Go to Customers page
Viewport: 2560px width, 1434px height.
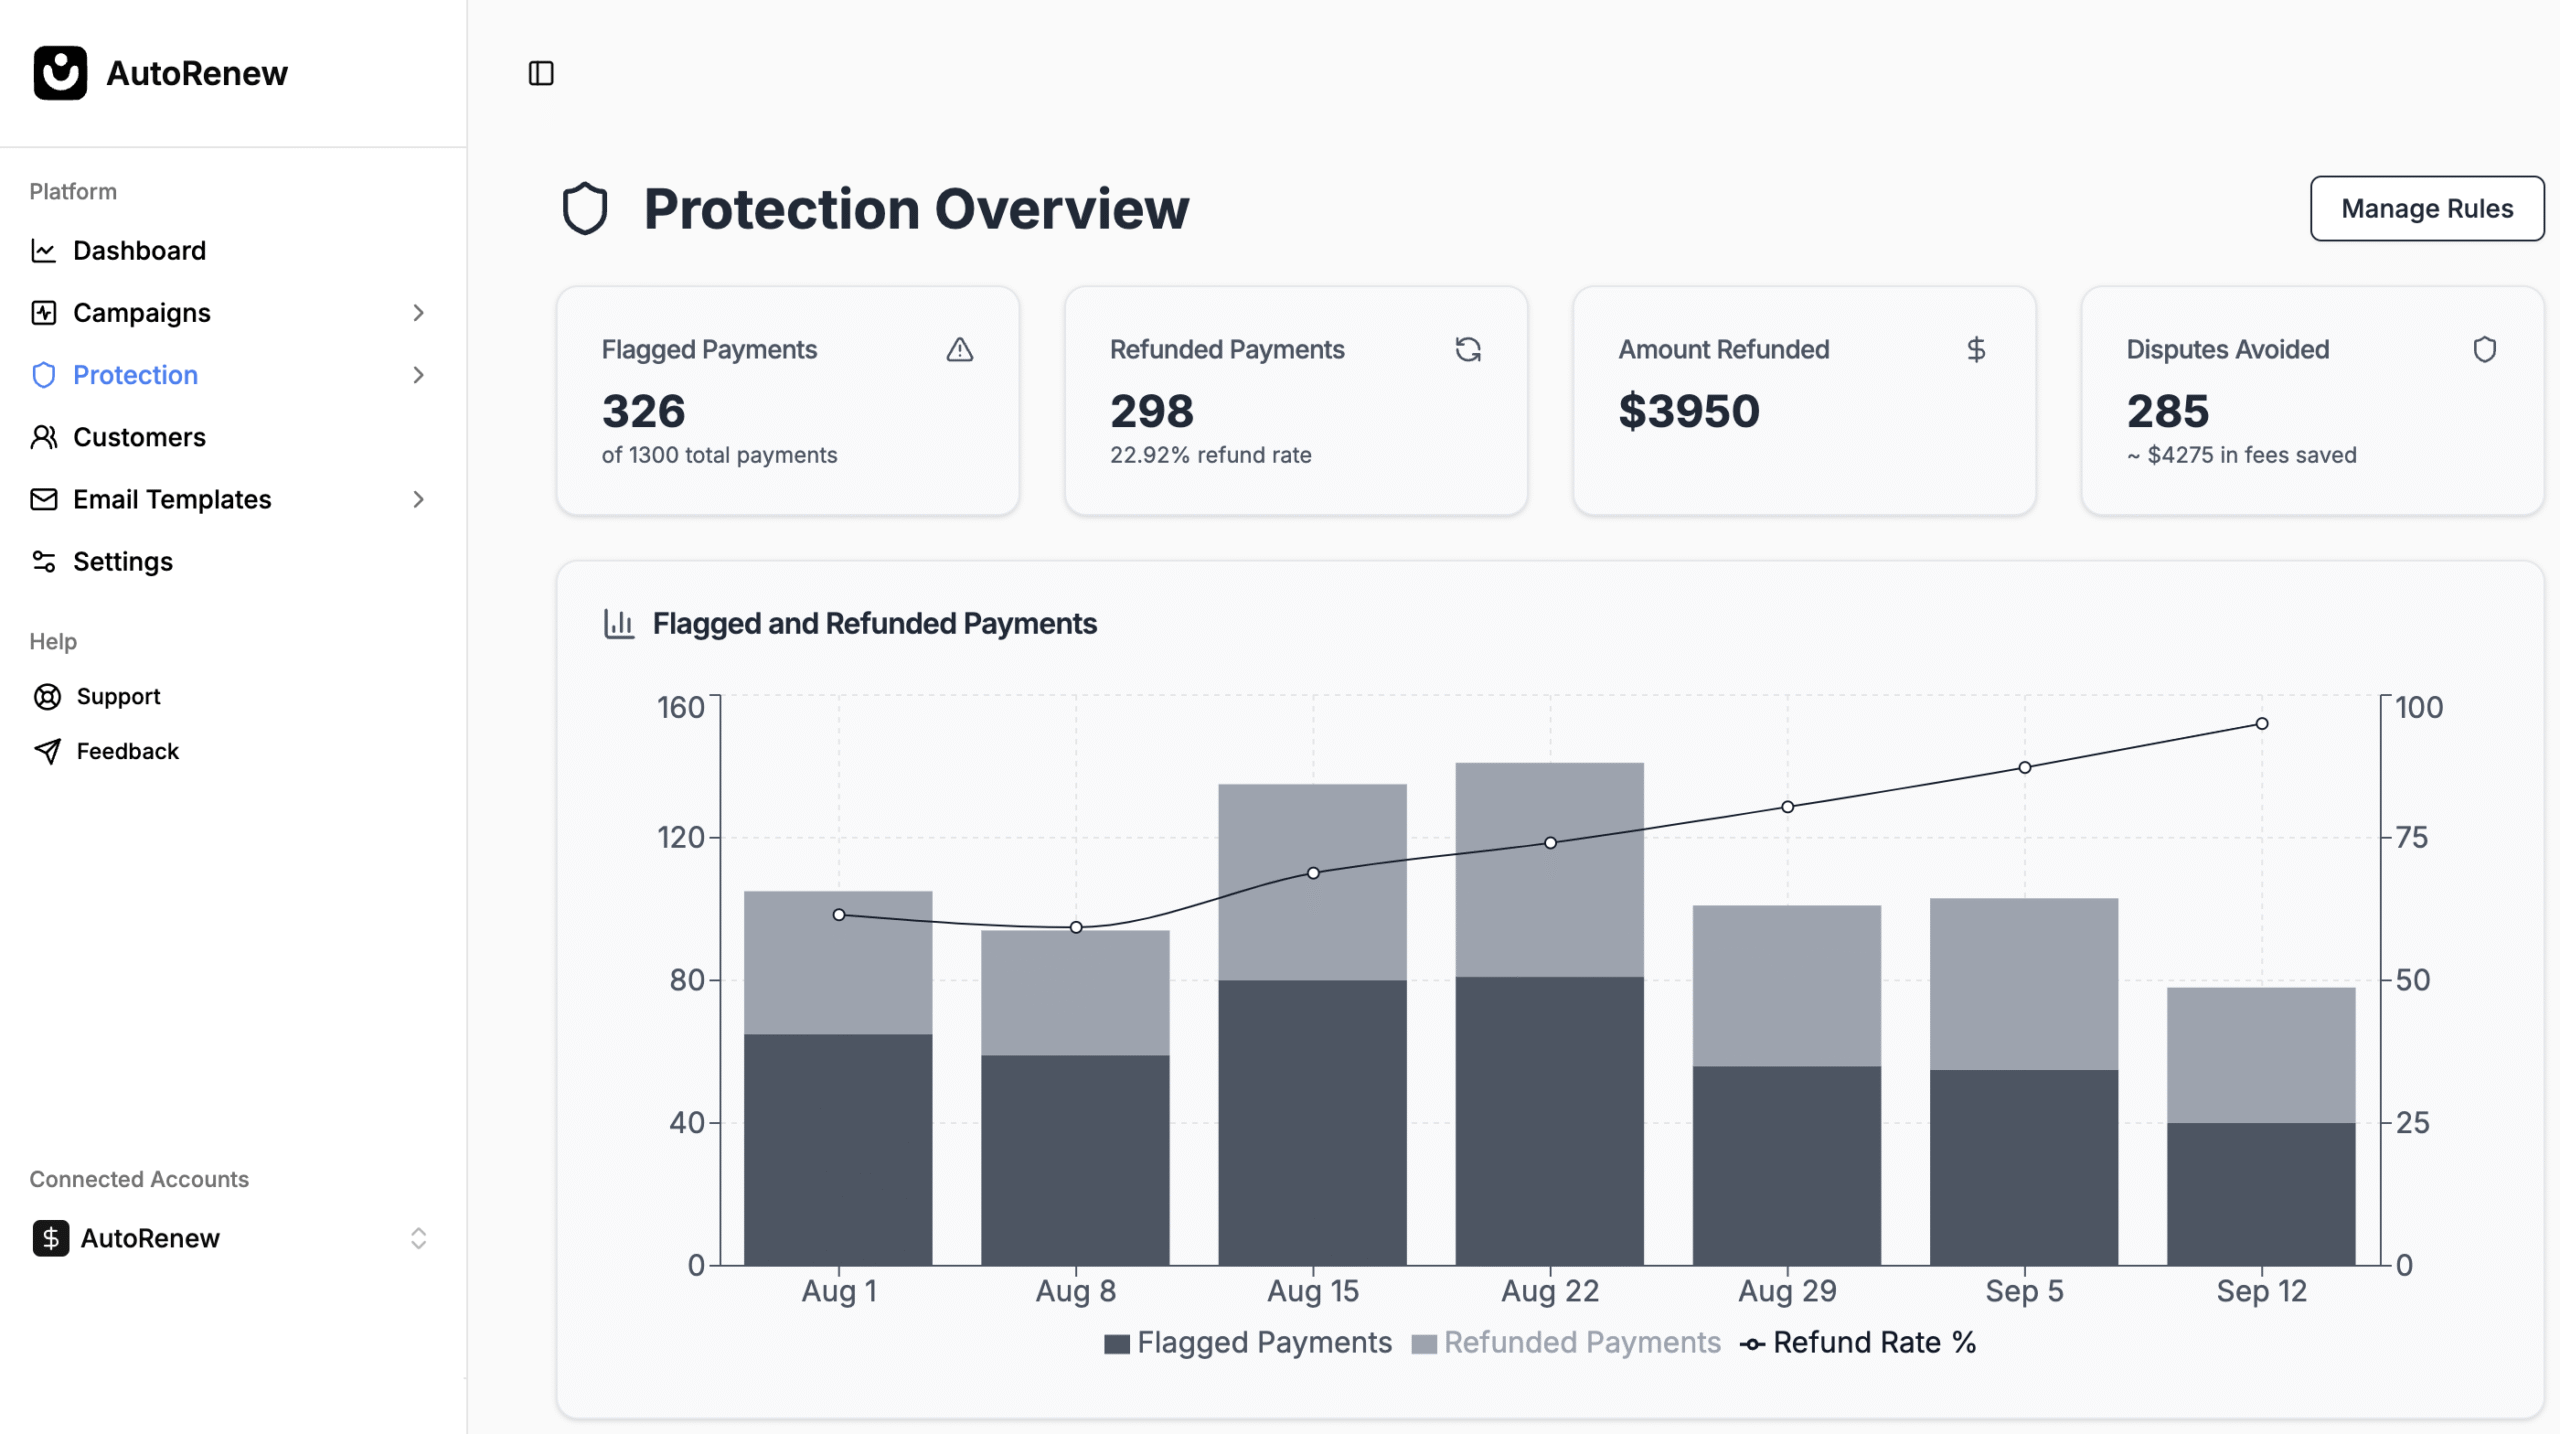139,437
